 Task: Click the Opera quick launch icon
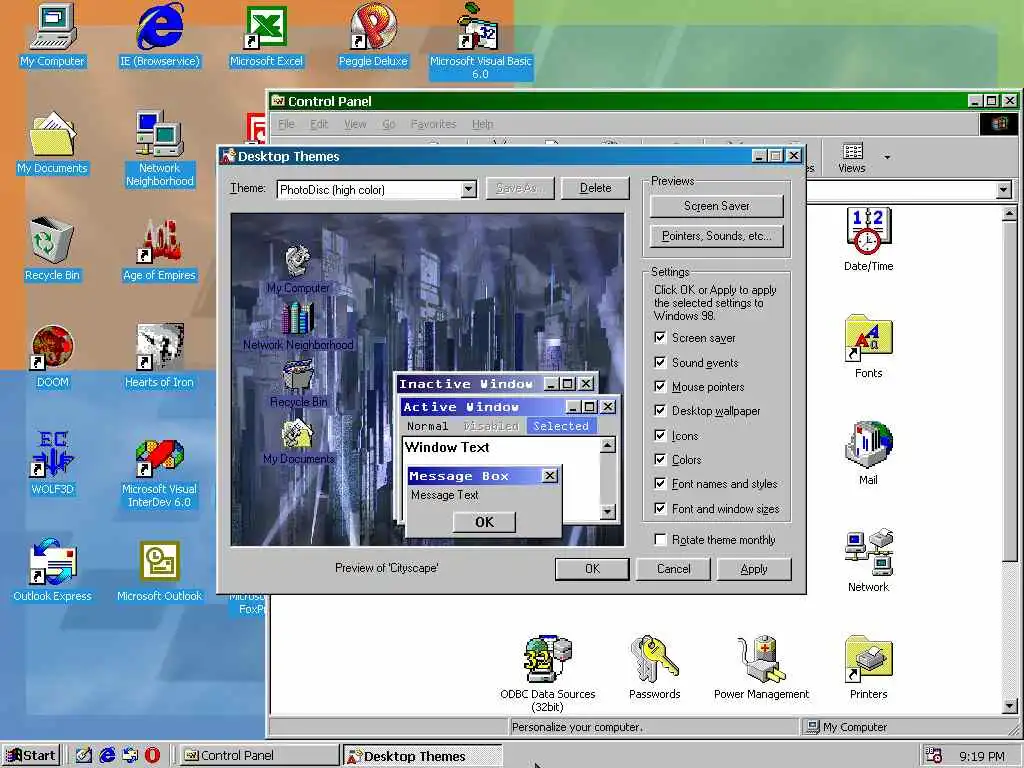[152, 756]
